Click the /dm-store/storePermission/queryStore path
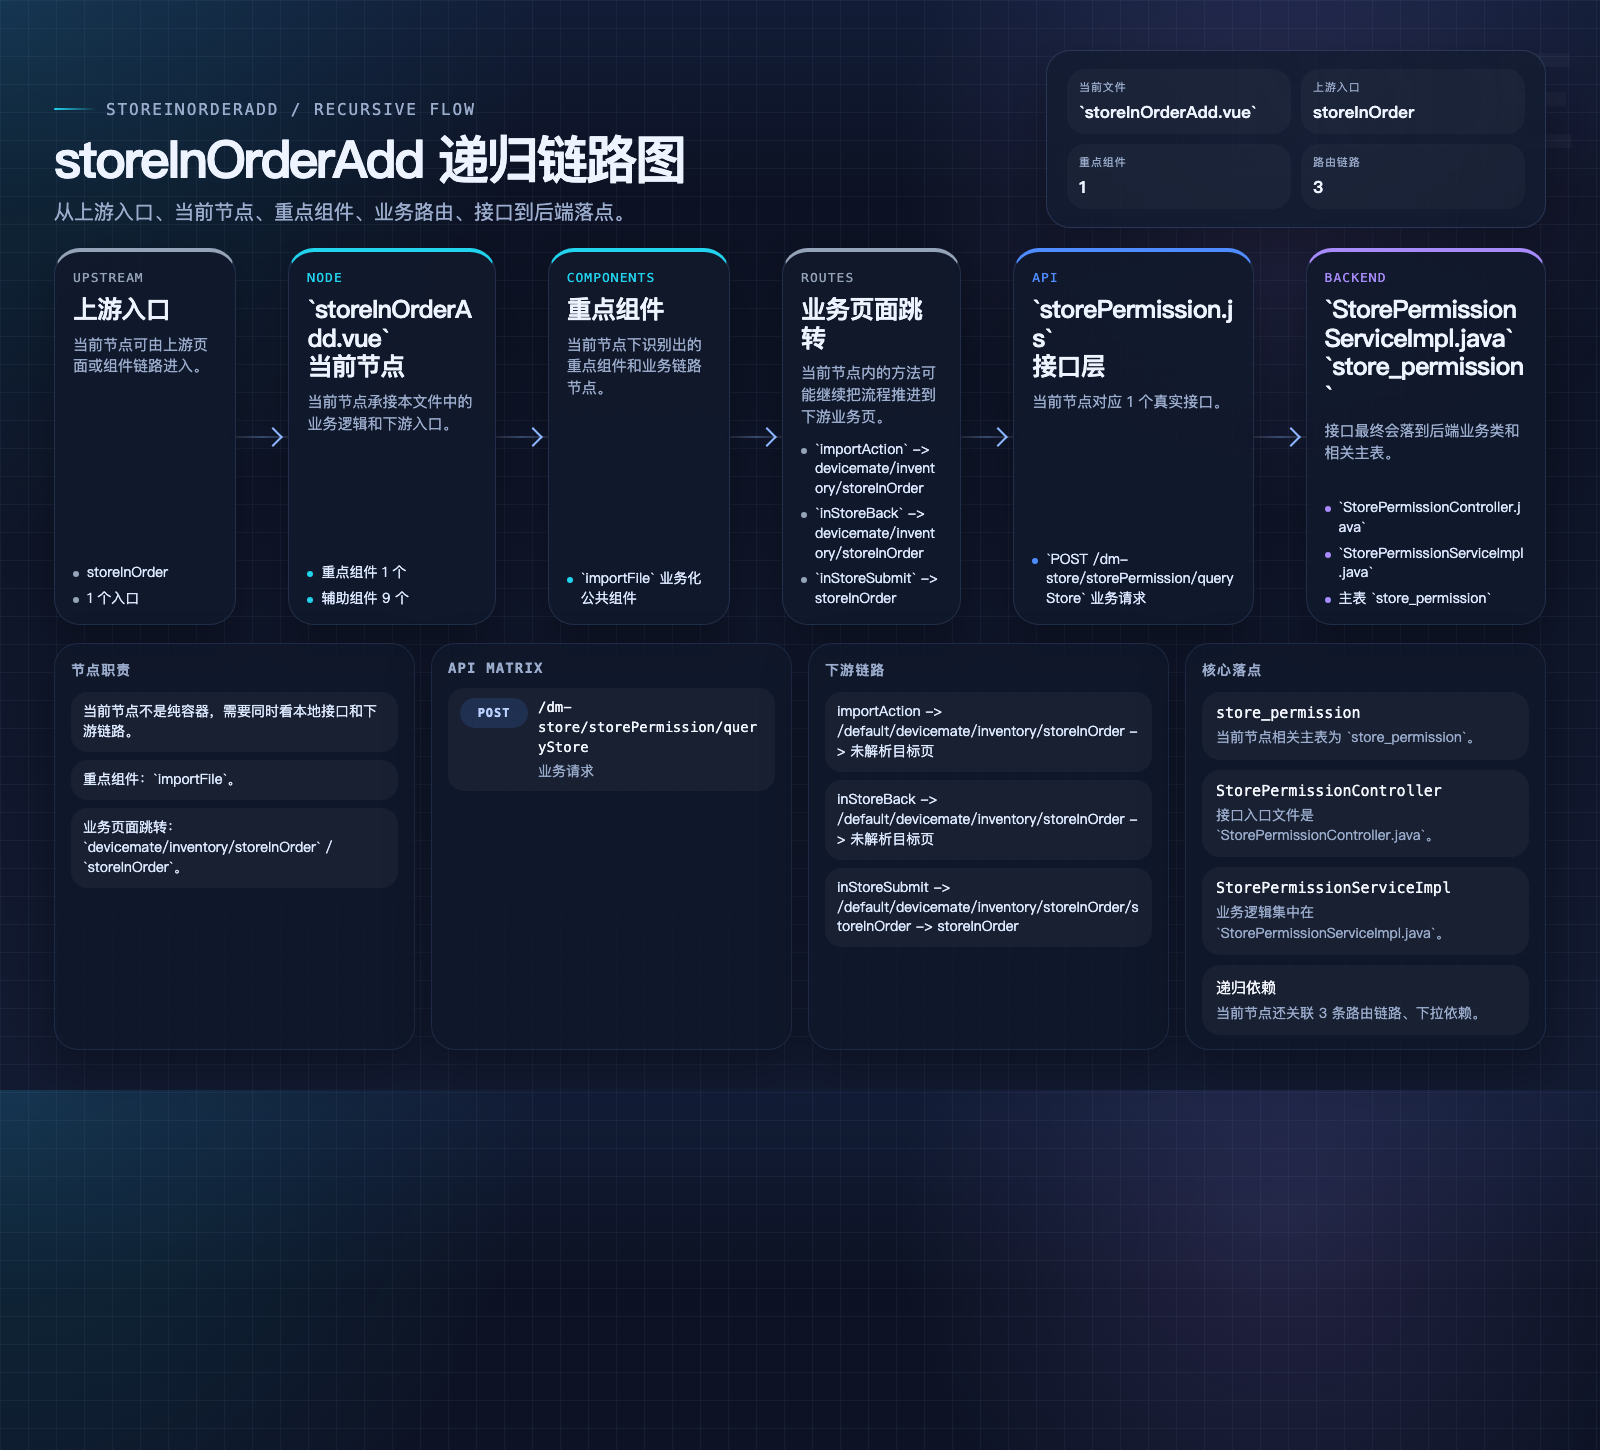The image size is (1600, 1450). 648,727
